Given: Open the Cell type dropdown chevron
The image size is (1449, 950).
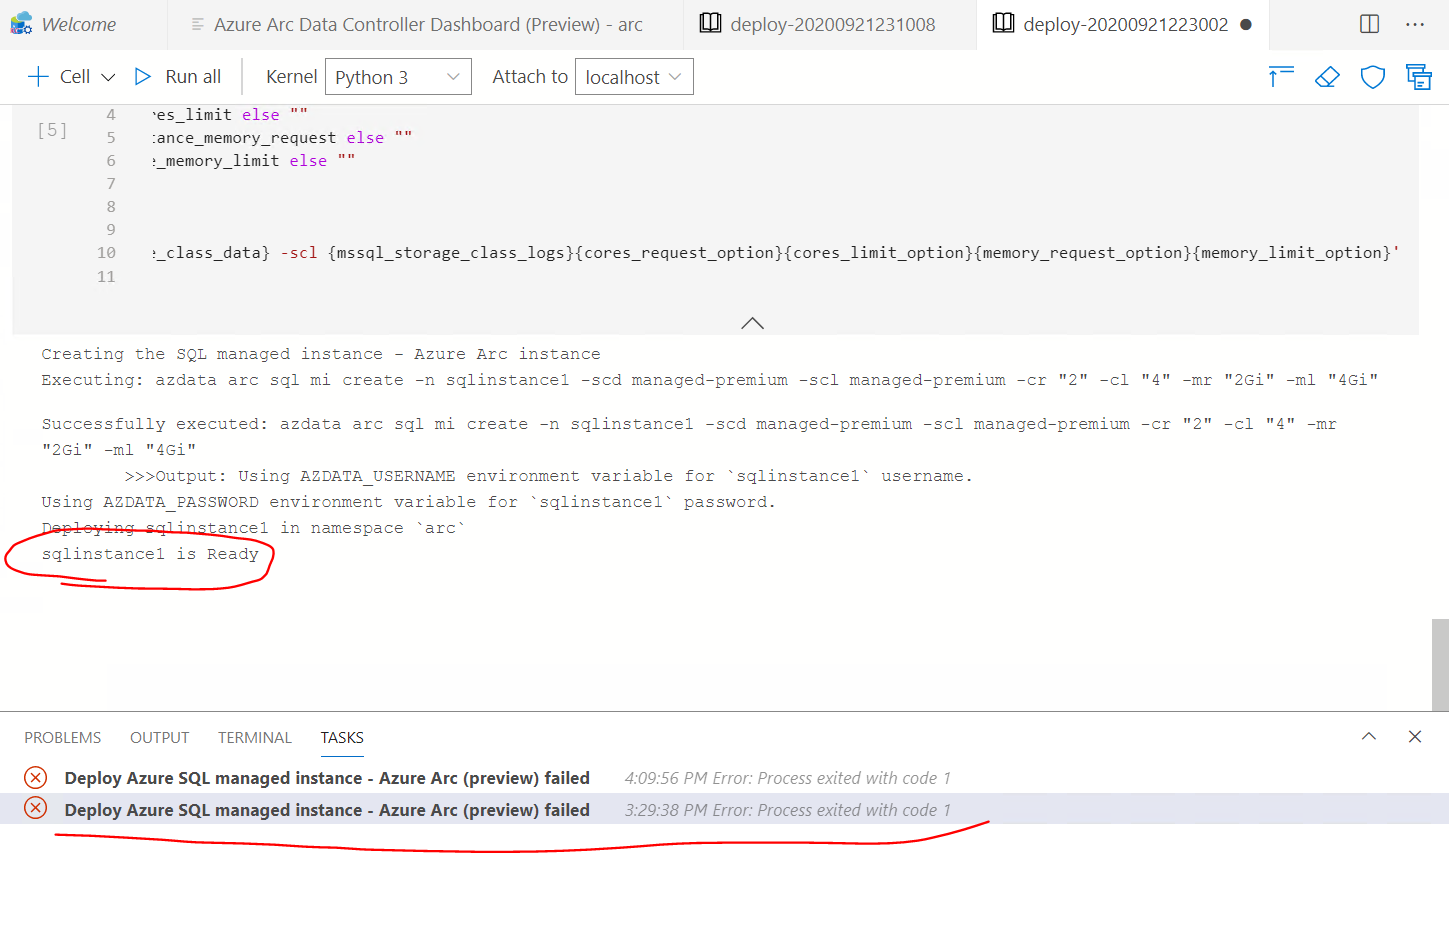Looking at the screenshot, I should point(106,76).
